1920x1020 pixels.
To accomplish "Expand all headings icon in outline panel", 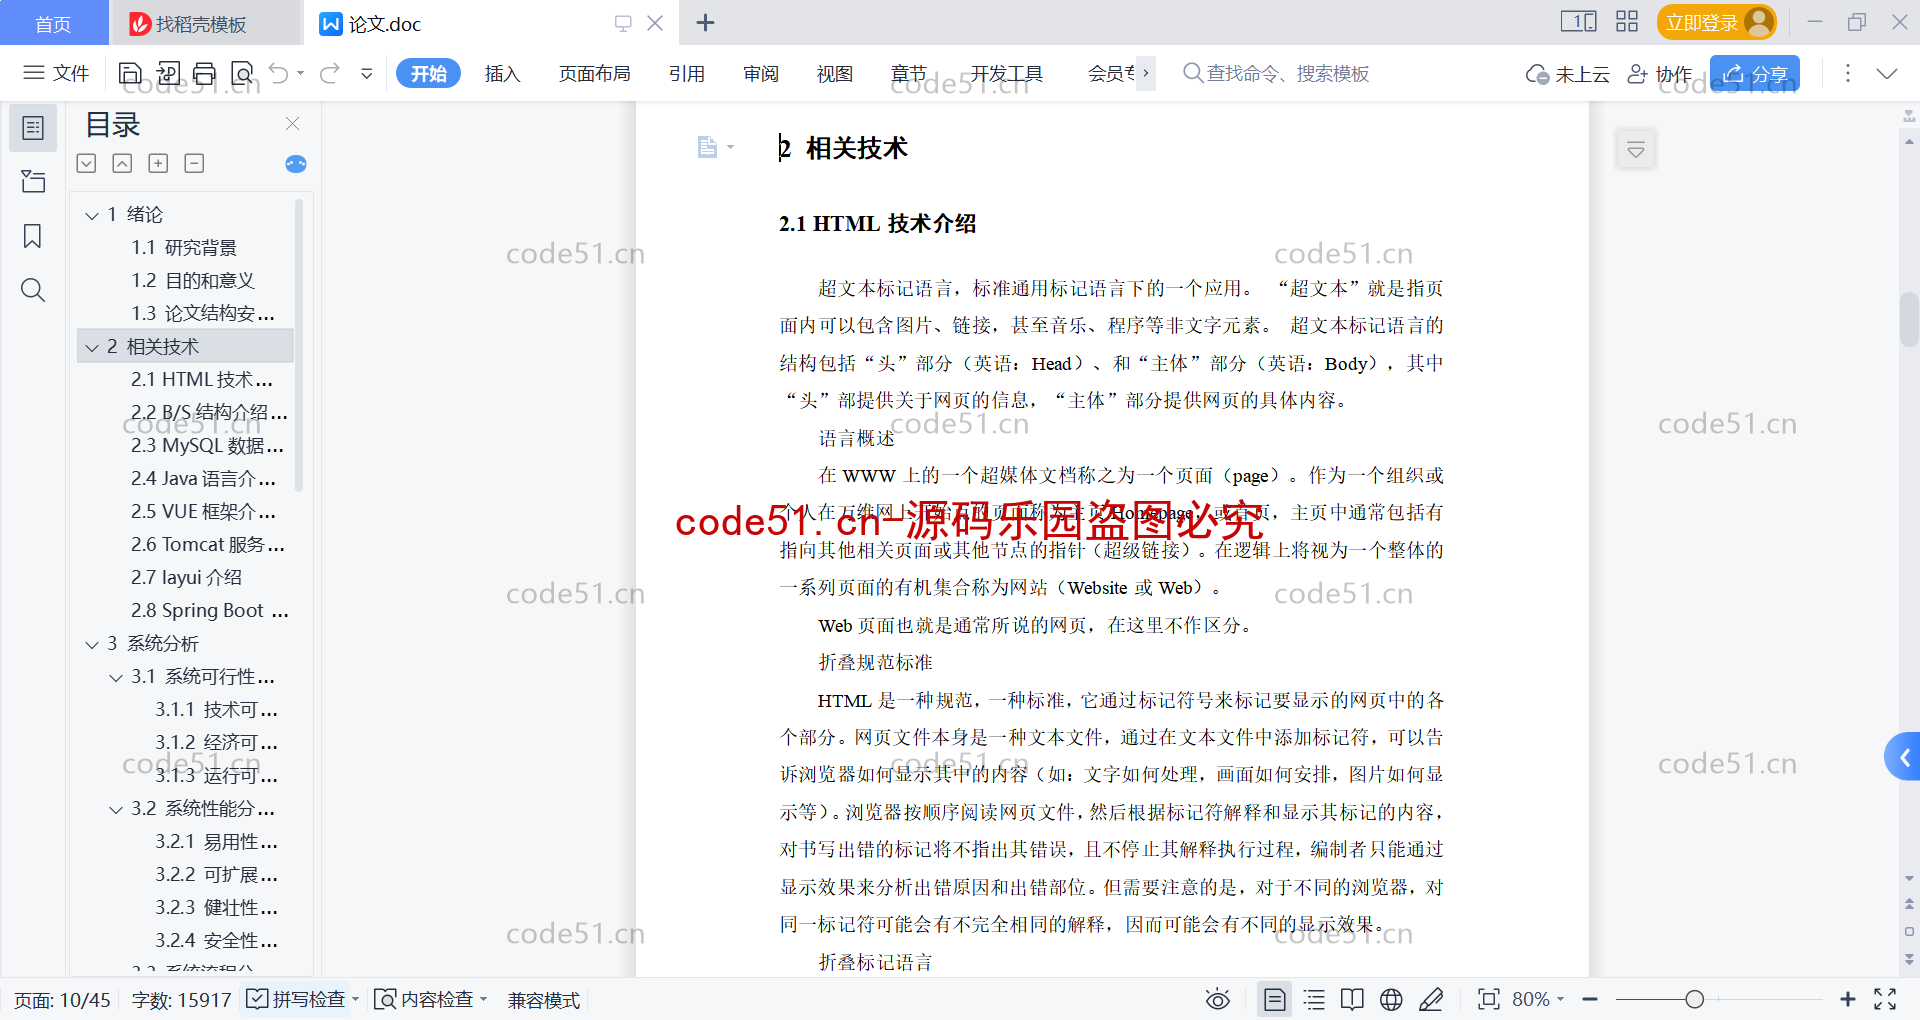I will pos(87,163).
